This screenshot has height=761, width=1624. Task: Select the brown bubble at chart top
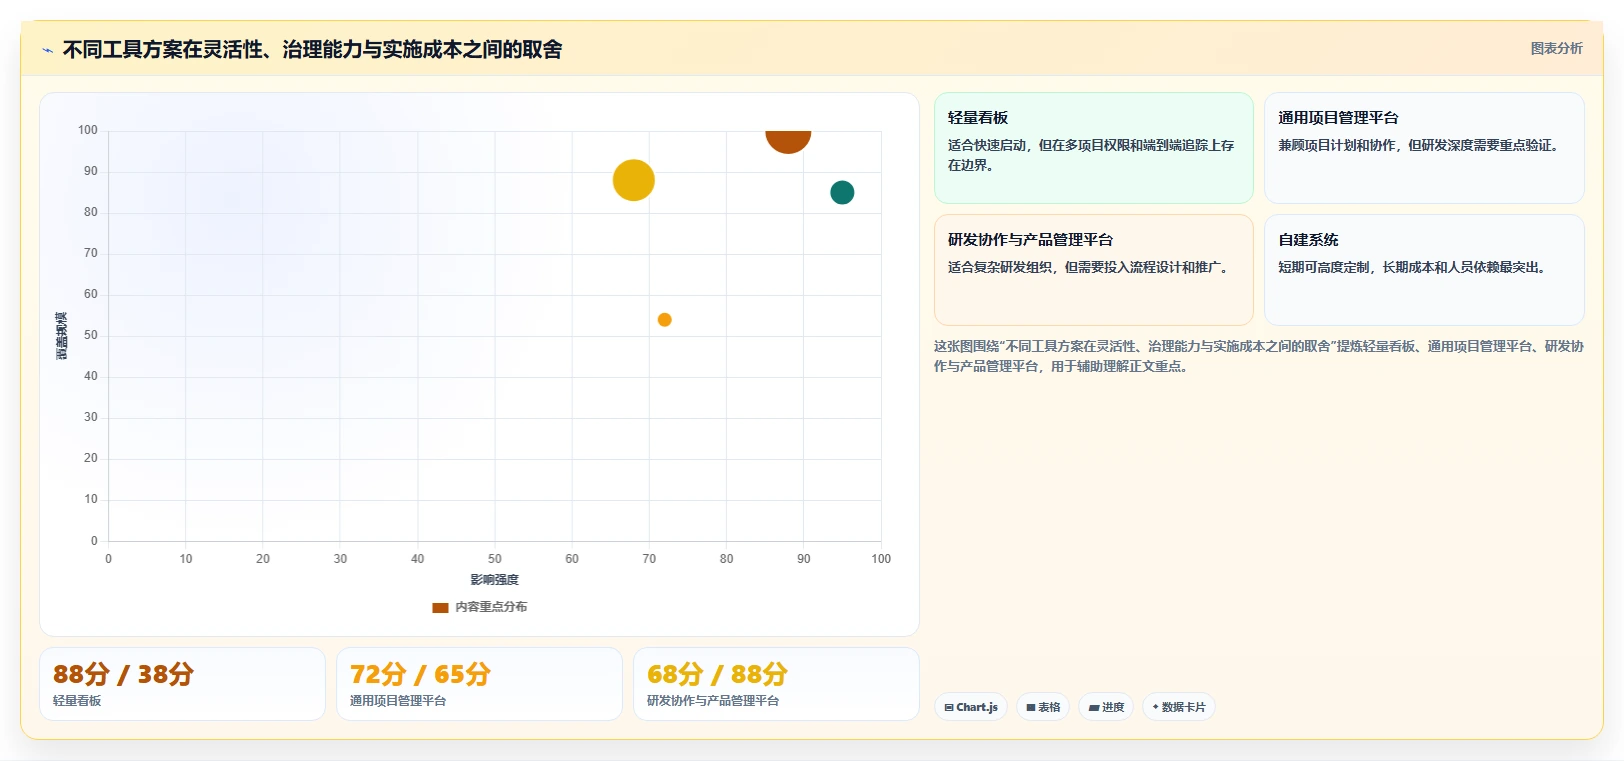pos(788,141)
